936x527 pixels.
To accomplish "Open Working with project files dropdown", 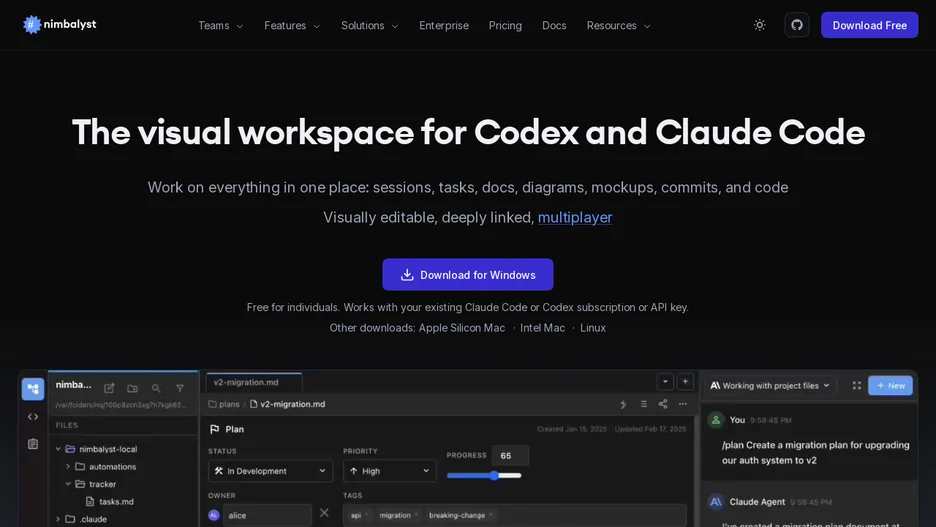I will 770,386.
